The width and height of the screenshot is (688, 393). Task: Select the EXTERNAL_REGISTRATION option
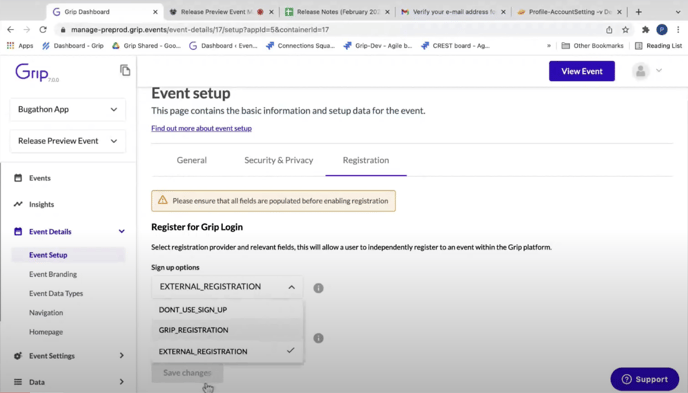coord(227,351)
